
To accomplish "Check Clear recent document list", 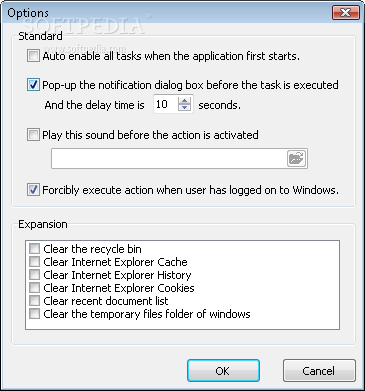I will tap(34, 301).
